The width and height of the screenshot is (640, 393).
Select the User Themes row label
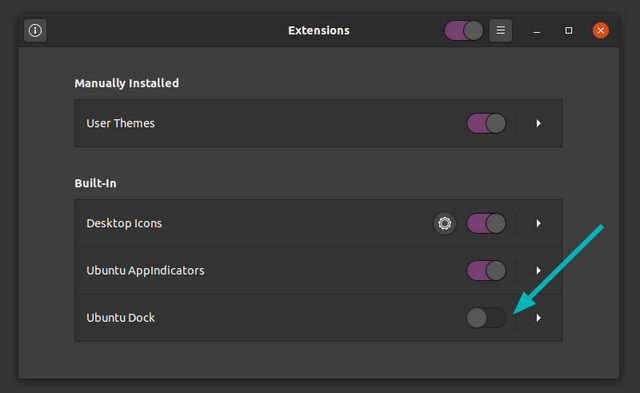pyautogui.click(x=120, y=123)
